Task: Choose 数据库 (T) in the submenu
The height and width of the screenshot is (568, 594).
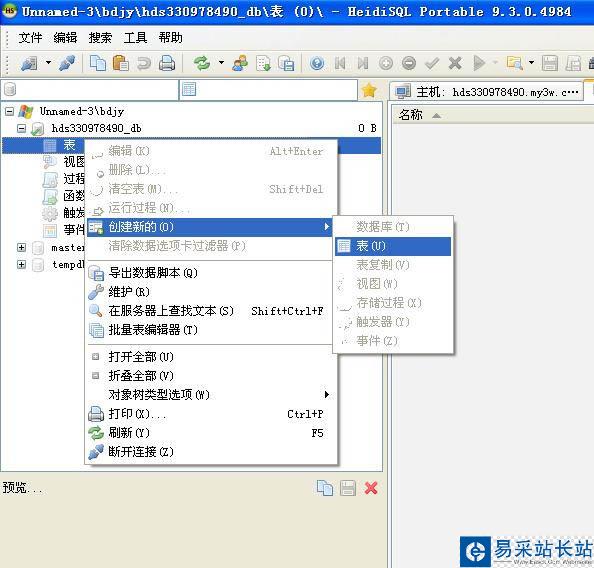Action: coord(393,227)
